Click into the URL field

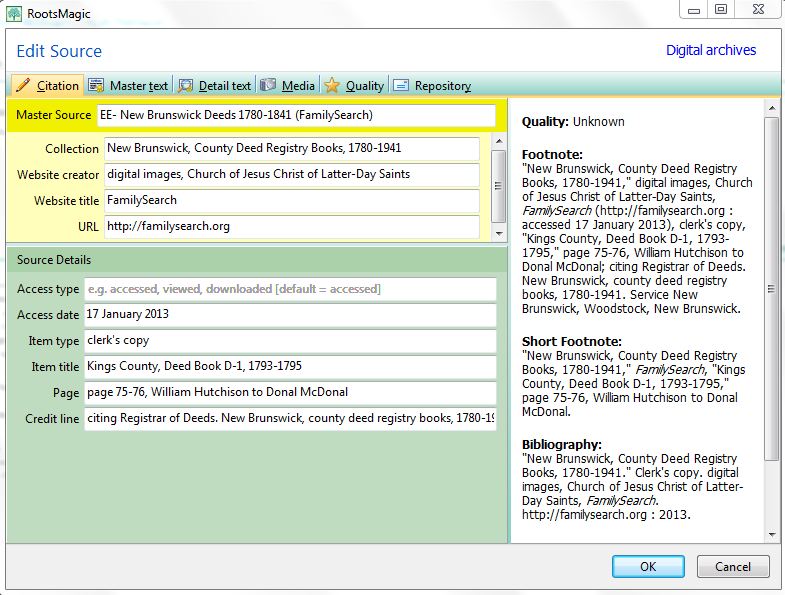coord(291,226)
